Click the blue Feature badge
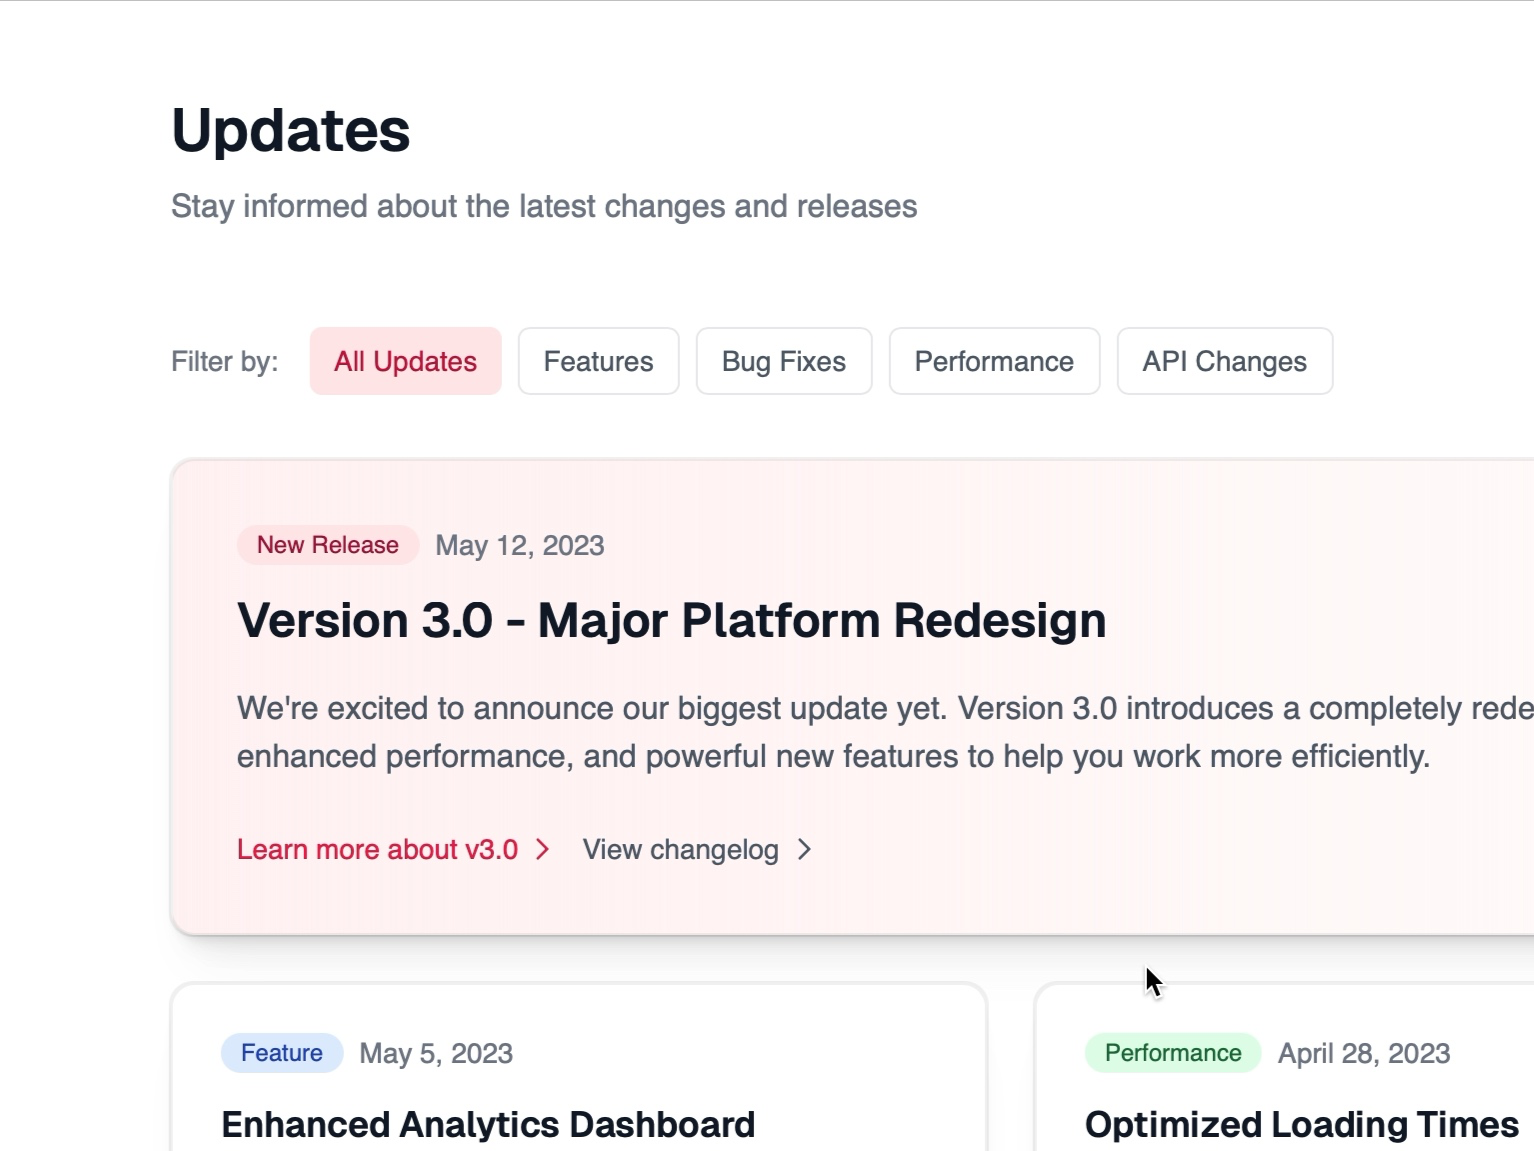The height and width of the screenshot is (1151, 1534). pos(281,1052)
